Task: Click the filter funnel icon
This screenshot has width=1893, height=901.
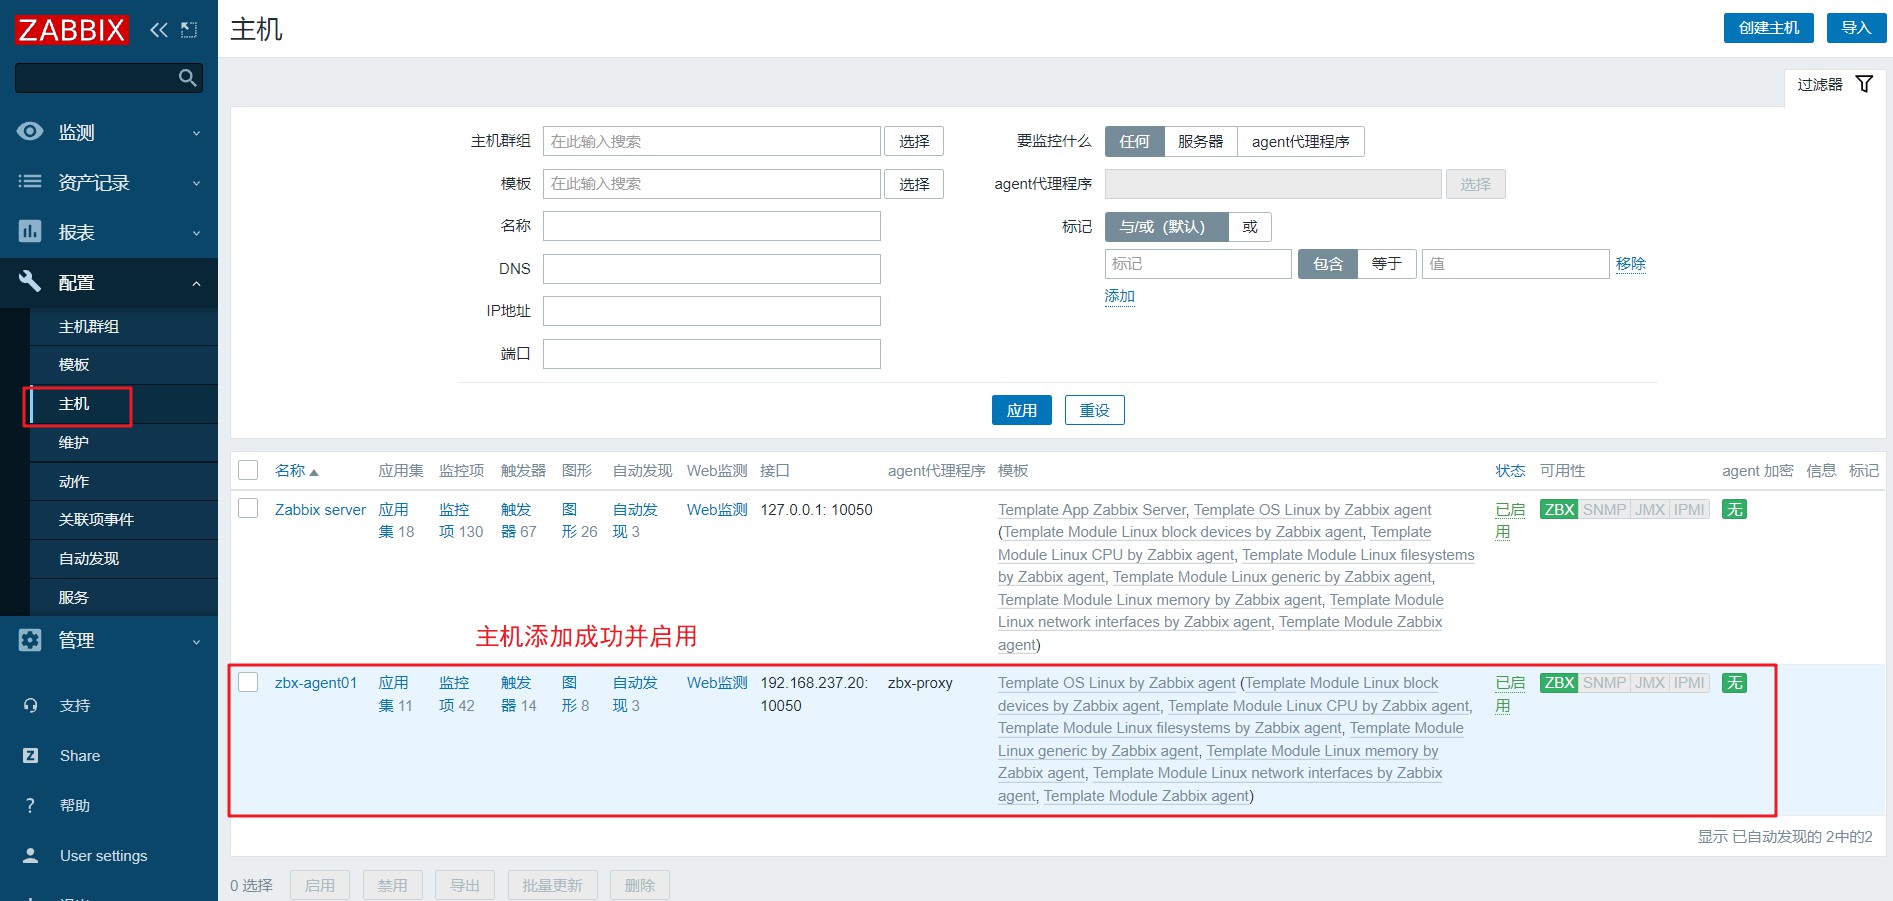Action: point(1864,84)
